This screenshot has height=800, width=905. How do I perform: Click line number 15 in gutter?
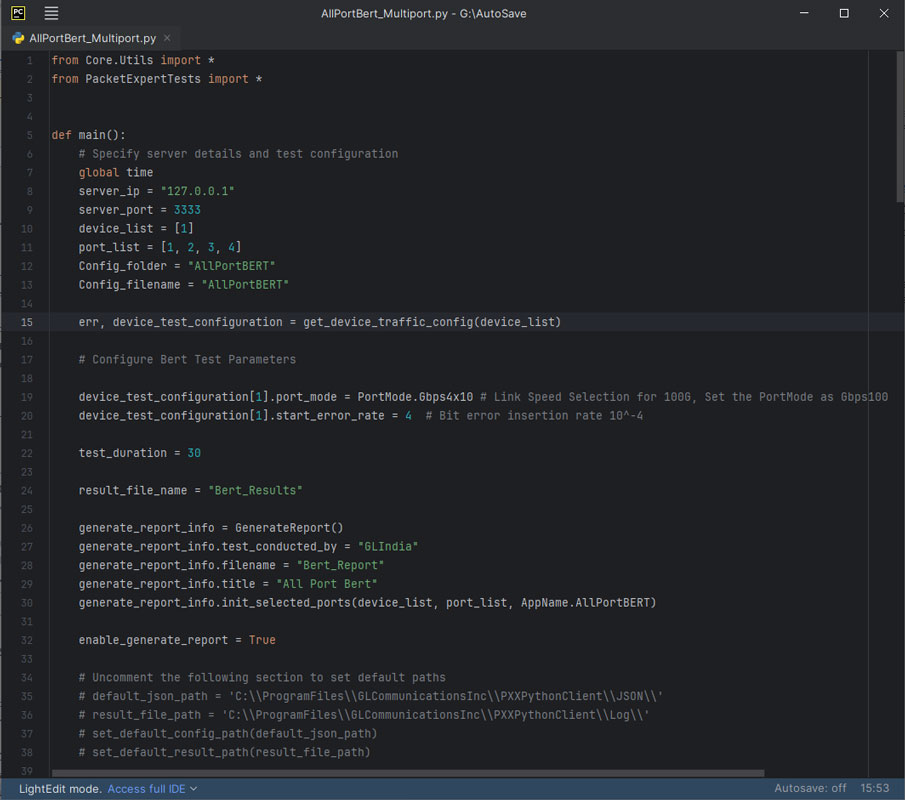click(x=27, y=322)
